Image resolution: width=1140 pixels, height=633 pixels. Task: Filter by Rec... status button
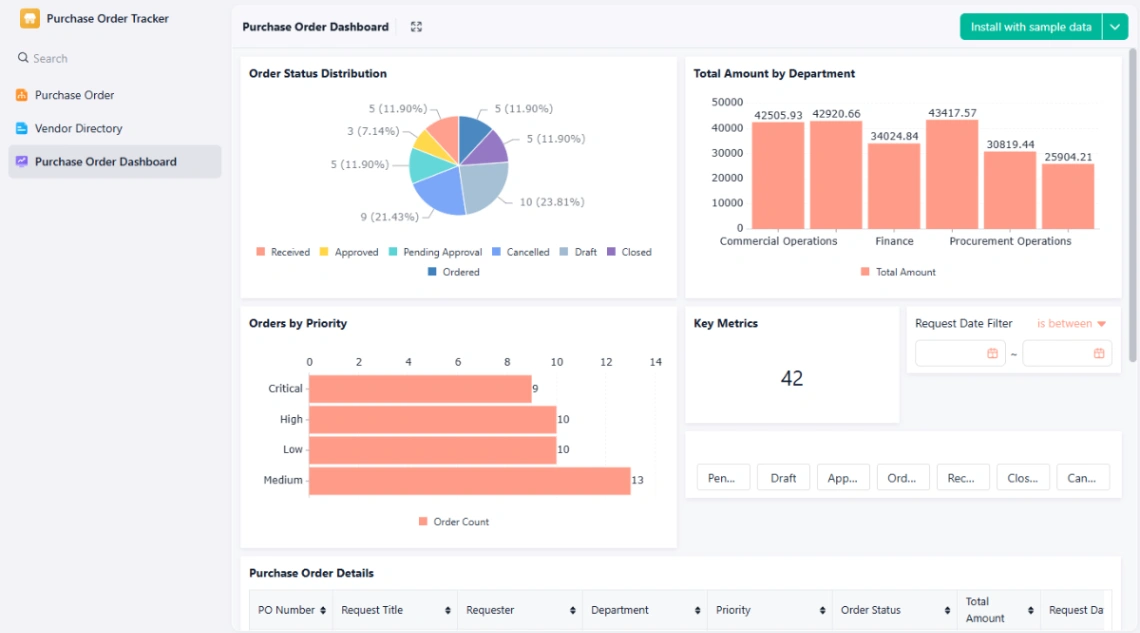(963, 477)
